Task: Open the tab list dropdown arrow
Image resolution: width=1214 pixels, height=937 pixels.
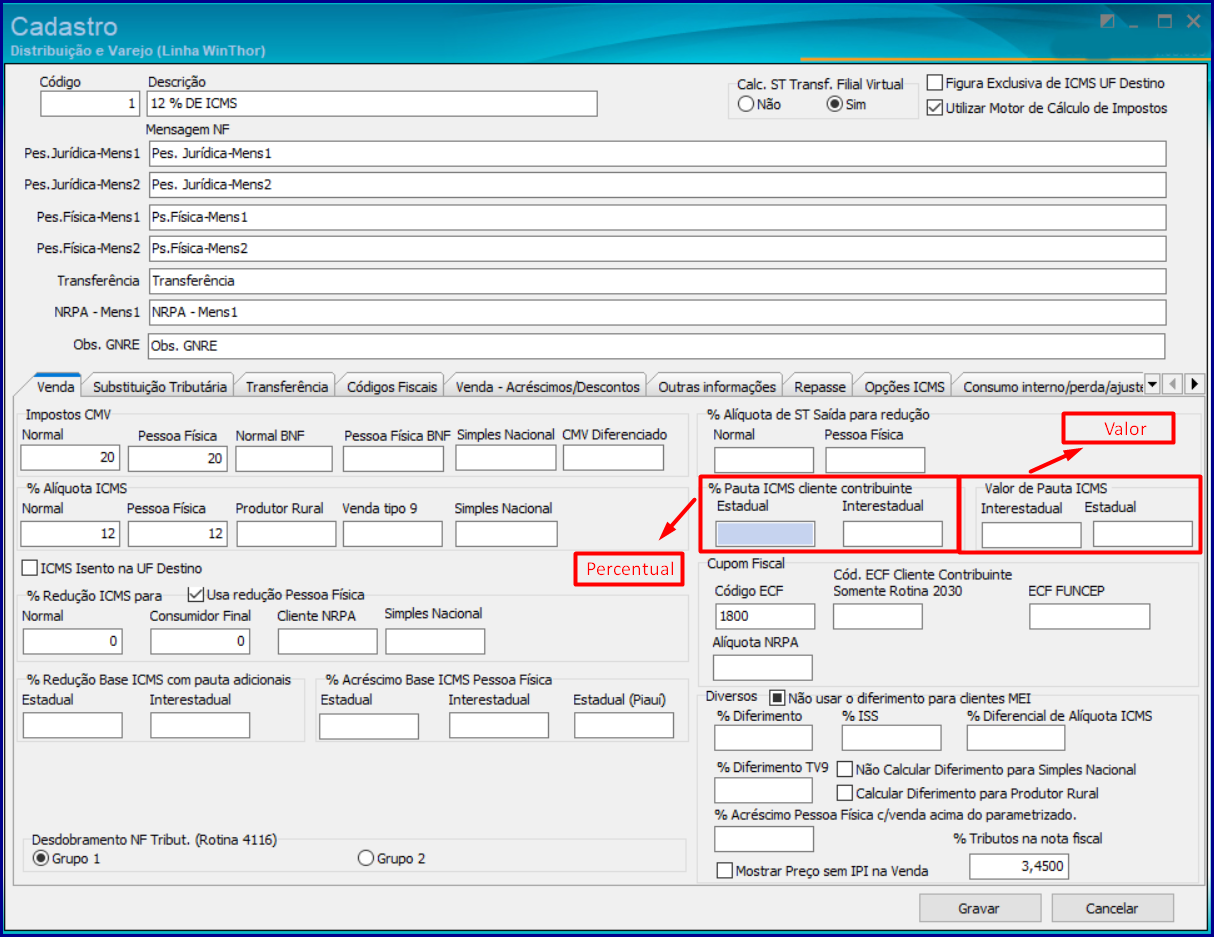Action: 1151,384
